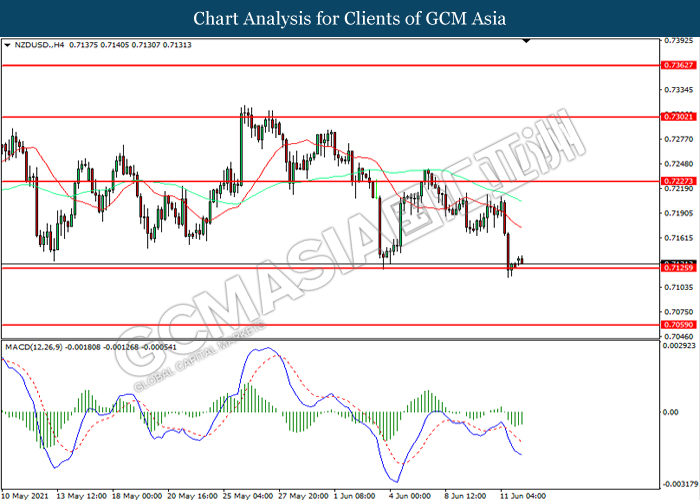The image size is (700, 500).
Task: Click the 8 Jun 12:00 time label
Action: pos(465,496)
